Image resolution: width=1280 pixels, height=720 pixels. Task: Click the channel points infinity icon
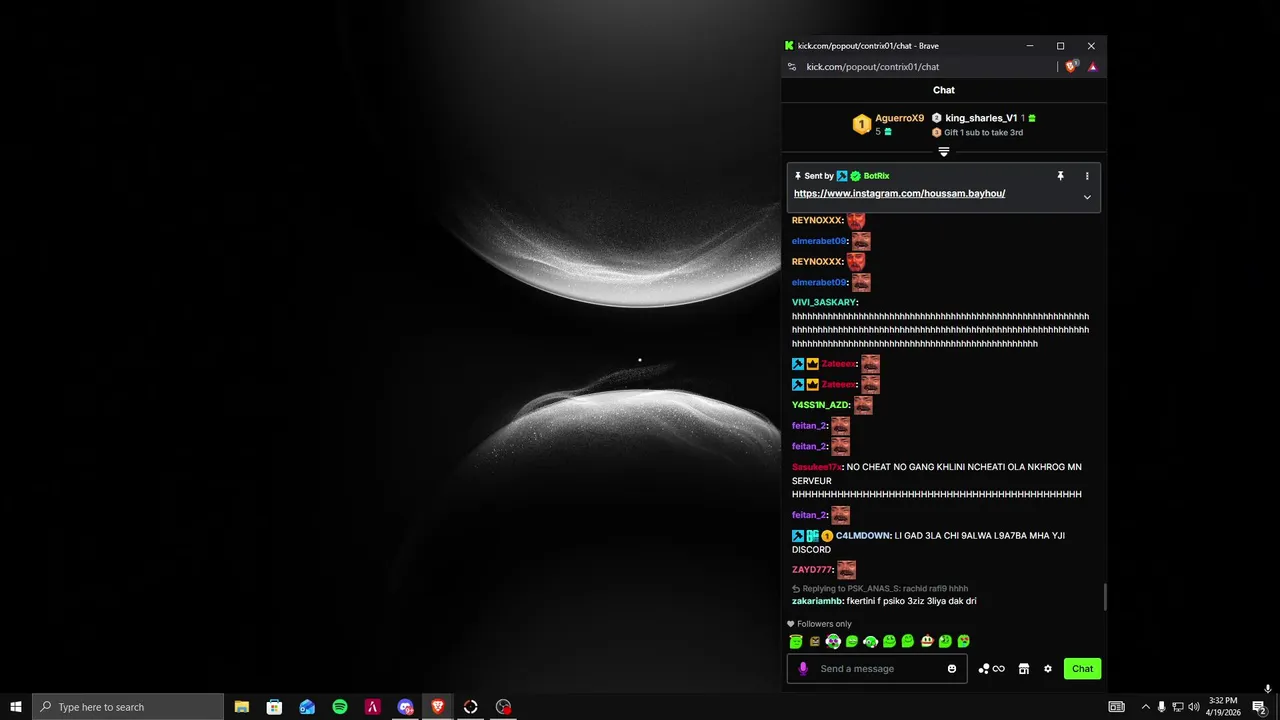point(998,669)
